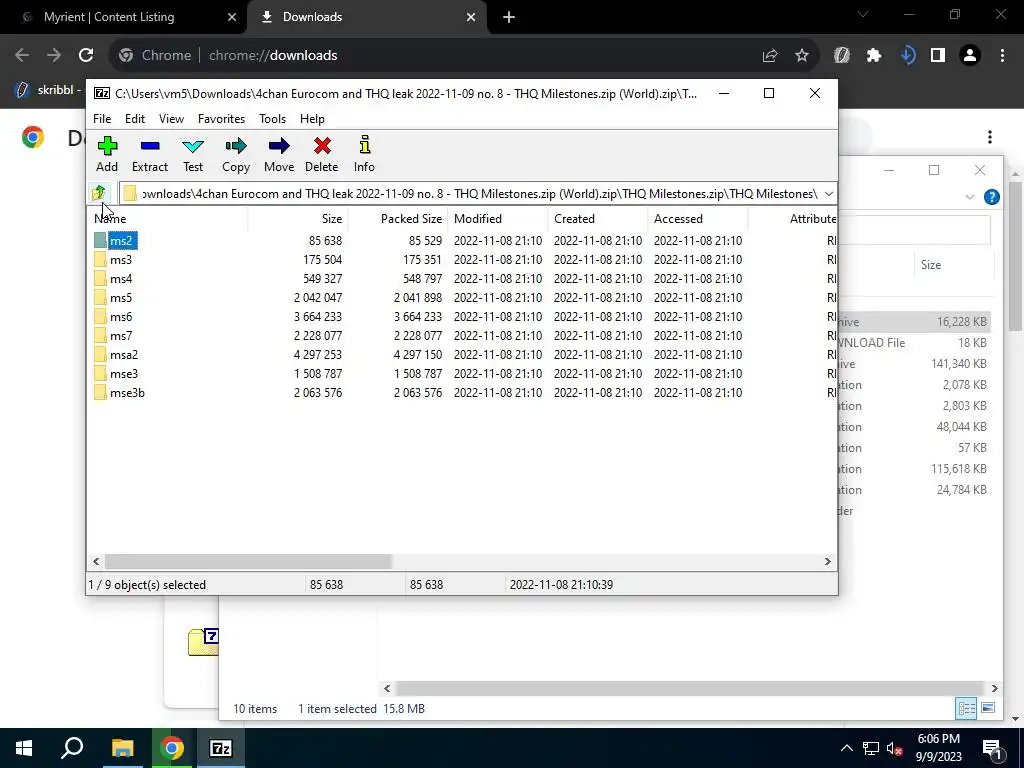Image resolution: width=1024 pixels, height=768 pixels.
Task: Expand the address path dropdown
Action: point(829,194)
